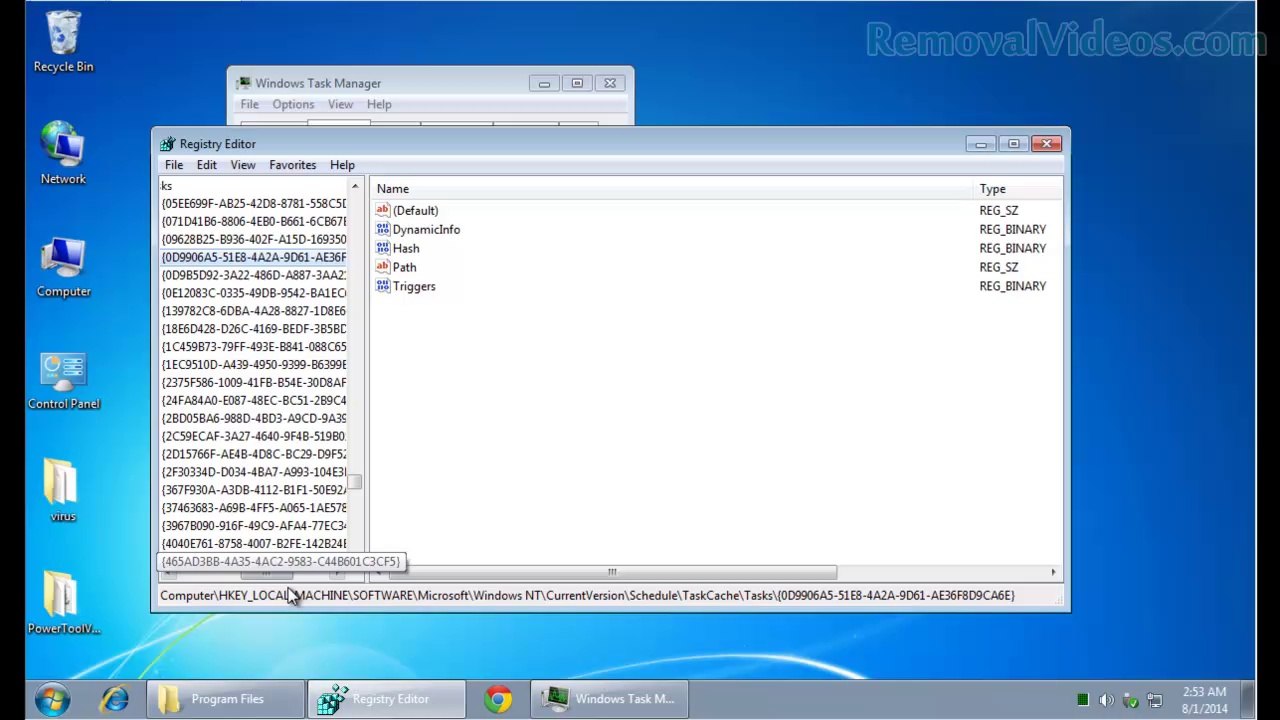Click the (Default) value's string icon
Viewport: 1280px width, 720px height.
382,210
